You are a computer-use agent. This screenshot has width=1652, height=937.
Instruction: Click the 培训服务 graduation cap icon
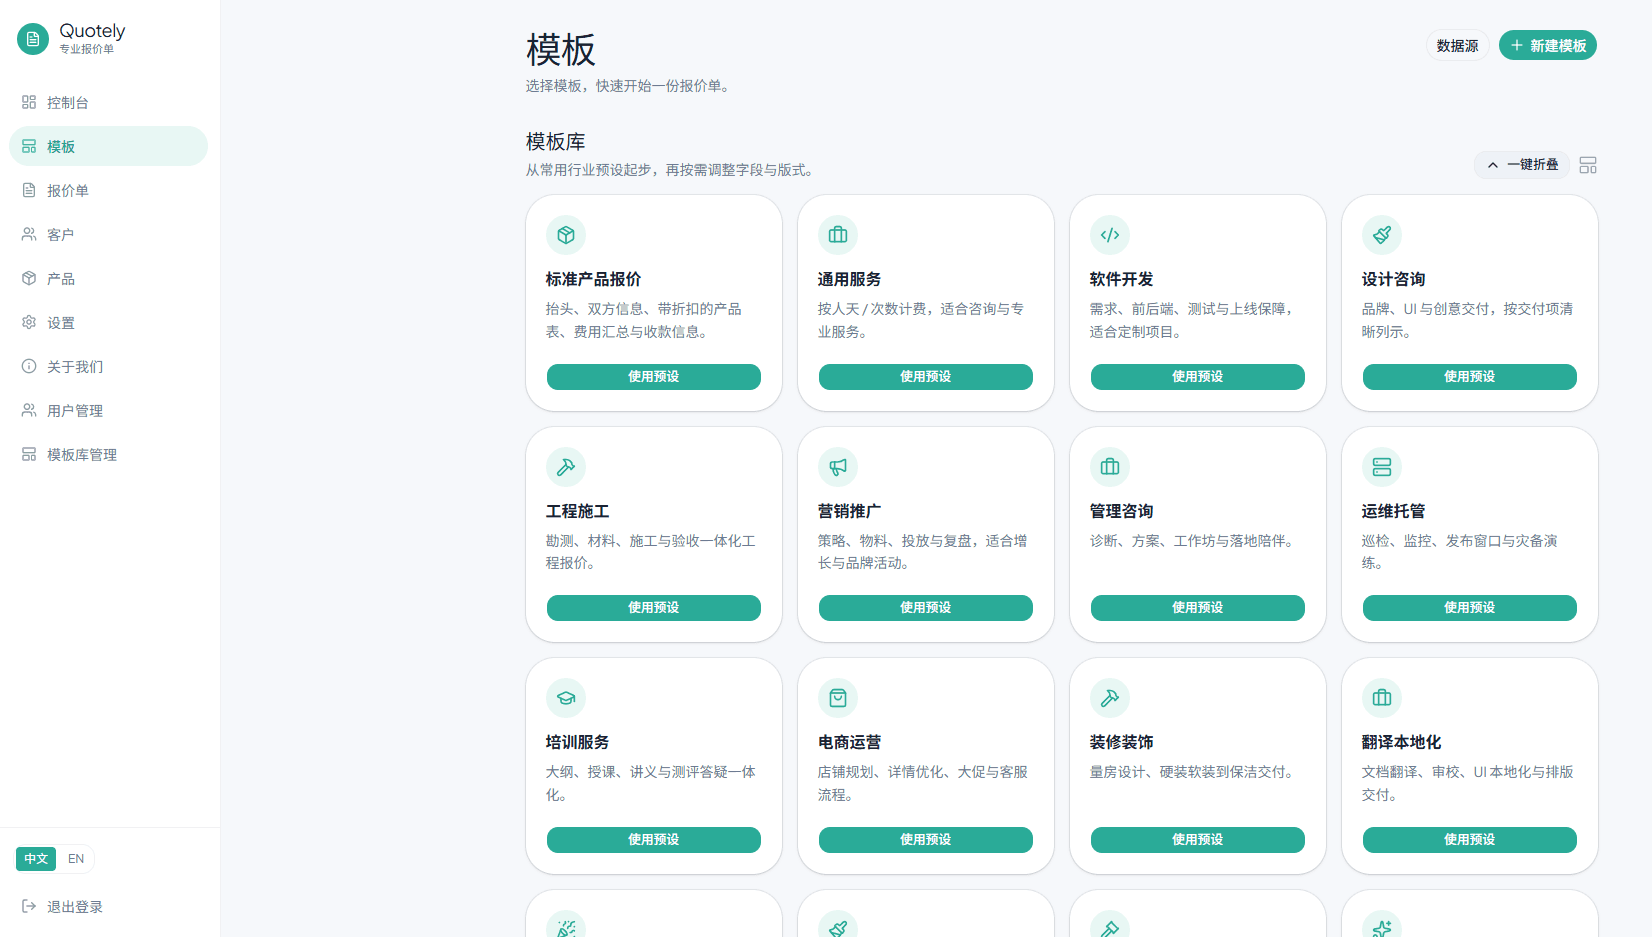click(566, 698)
